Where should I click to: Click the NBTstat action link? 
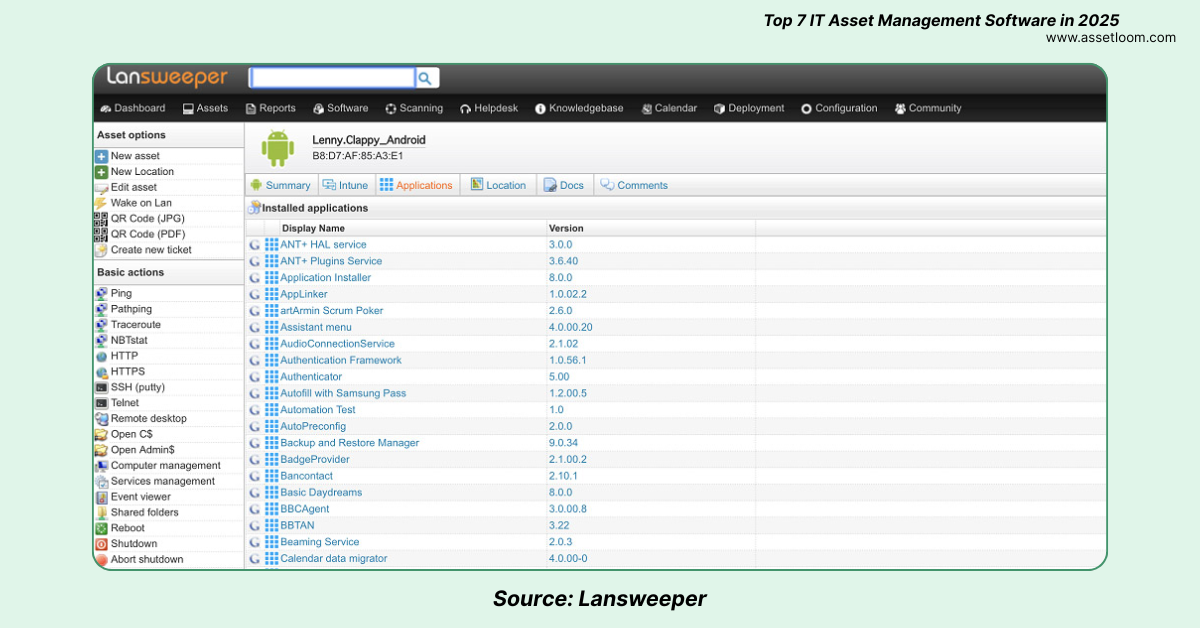tap(128, 341)
